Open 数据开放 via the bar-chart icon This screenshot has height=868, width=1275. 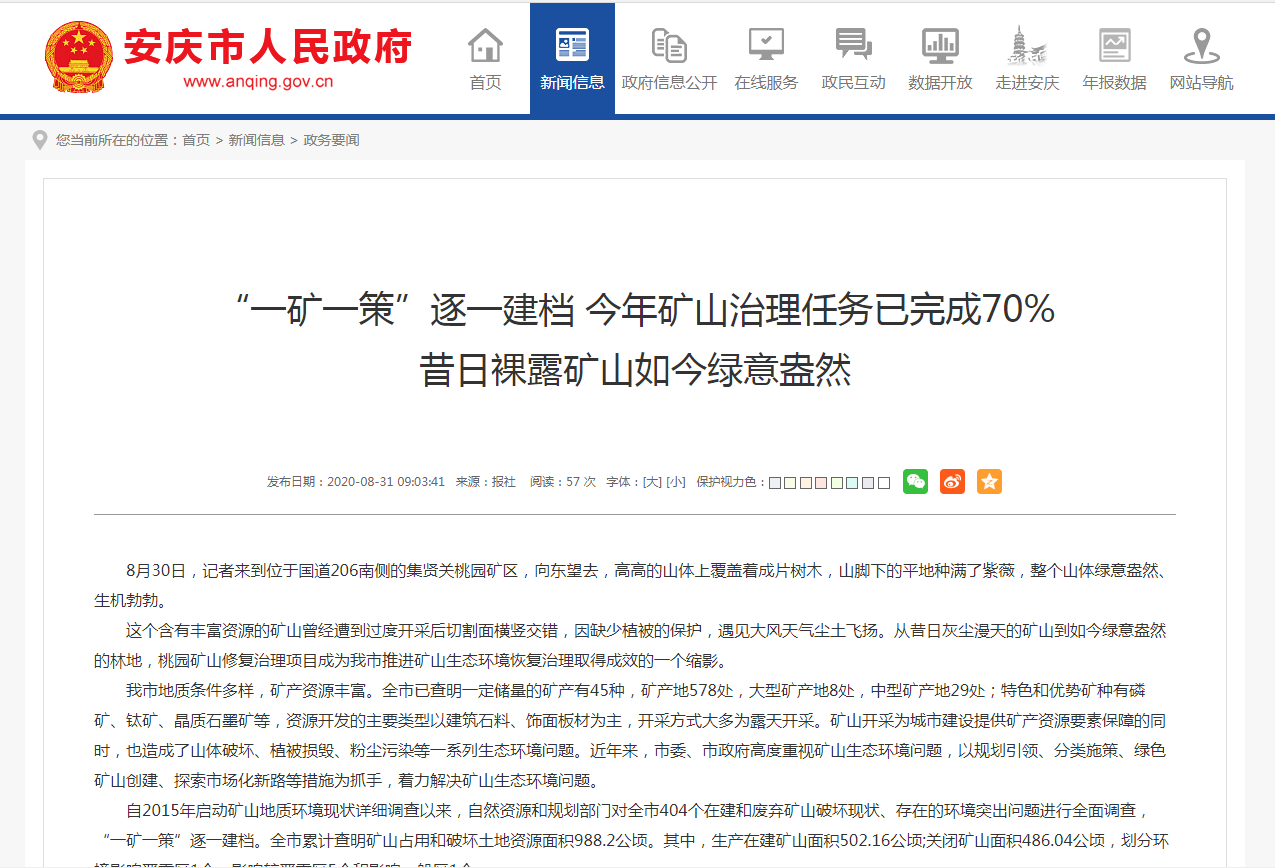pyautogui.click(x=940, y=44)
